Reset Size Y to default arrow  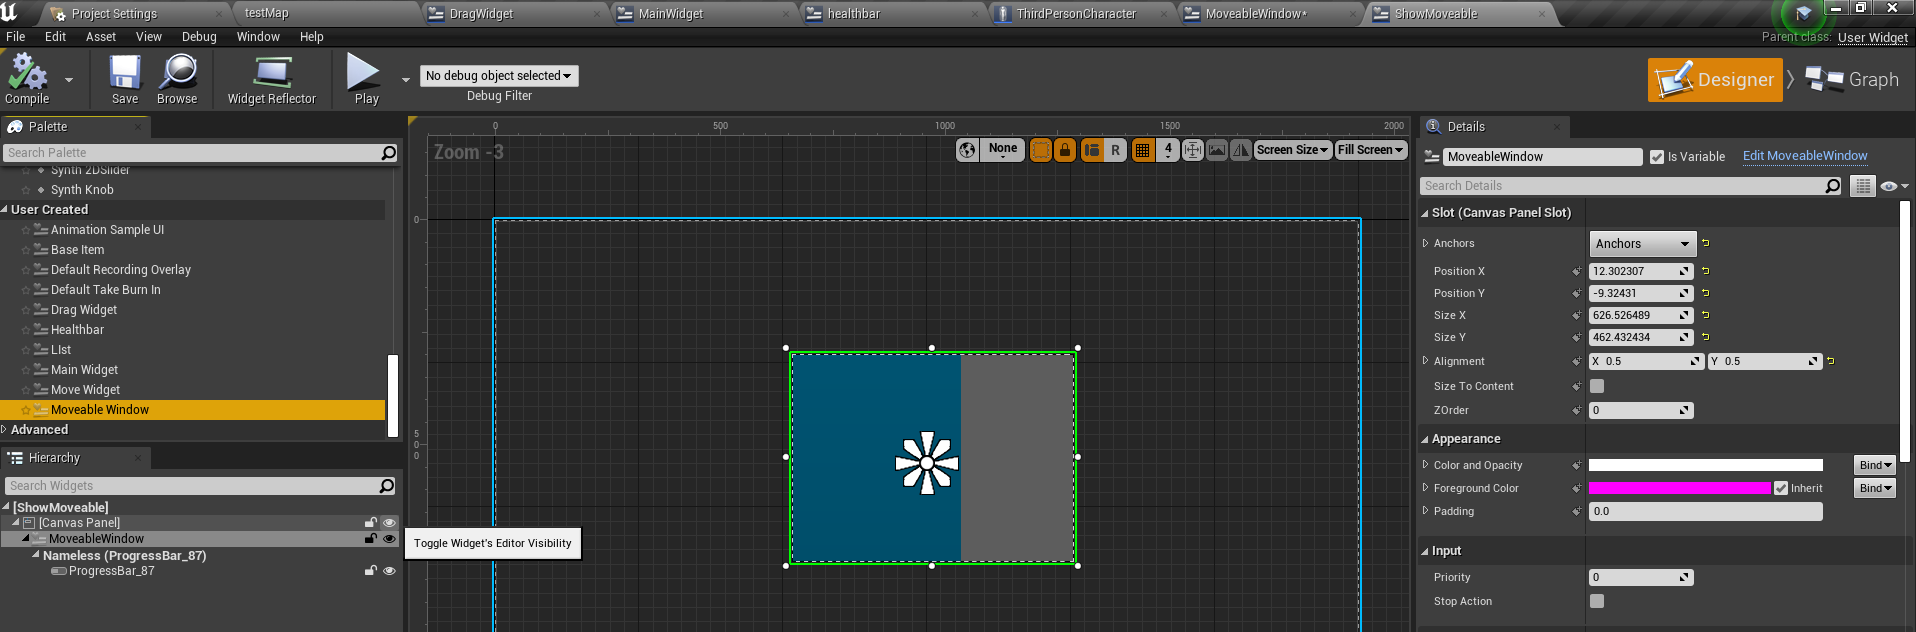(x=1705, y=337)
